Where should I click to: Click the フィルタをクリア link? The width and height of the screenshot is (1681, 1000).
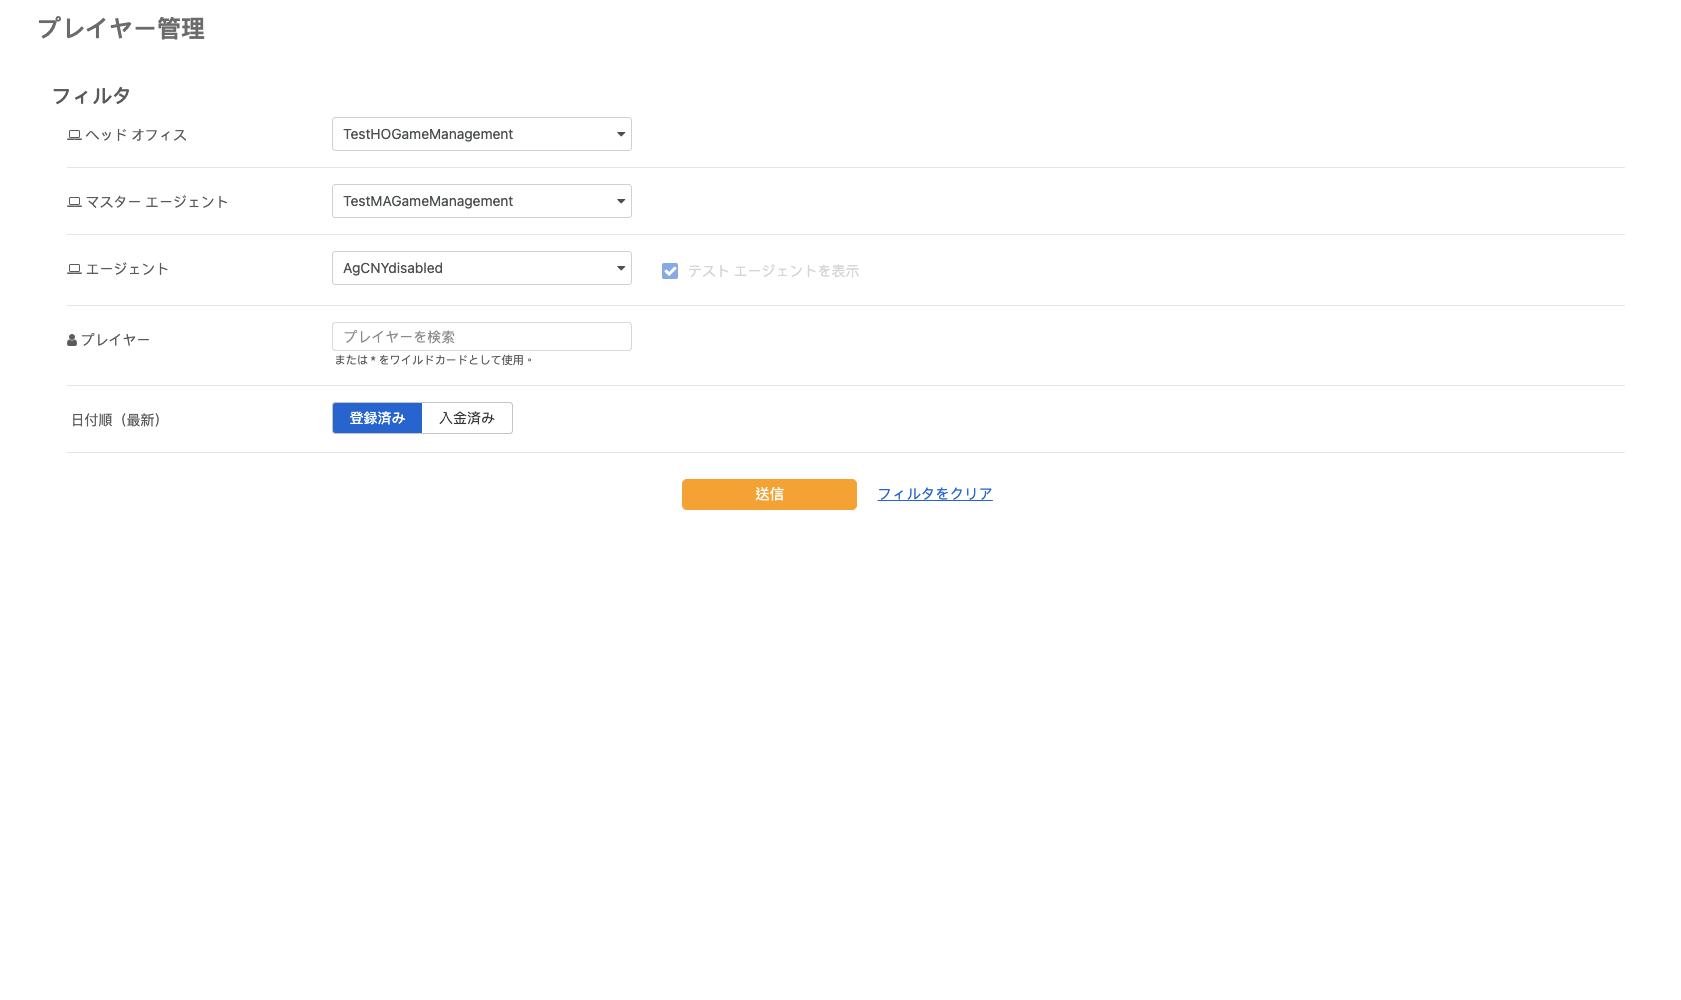click(x=934, y=494)
